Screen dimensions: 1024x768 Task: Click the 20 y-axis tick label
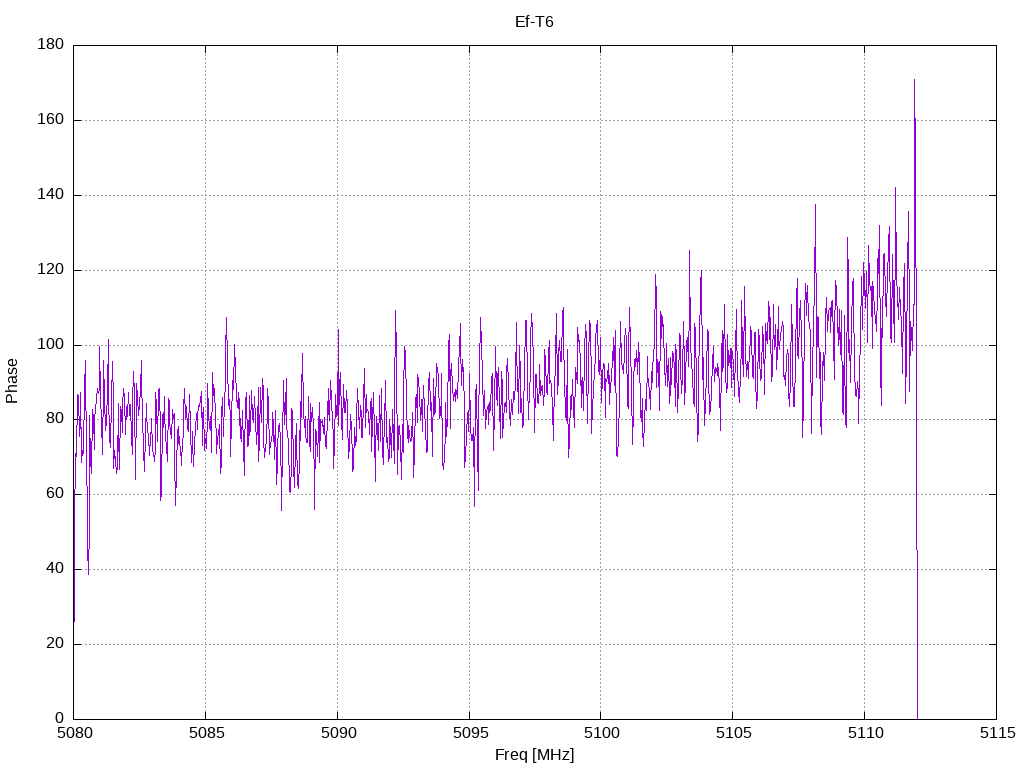[x=55, y=644]
